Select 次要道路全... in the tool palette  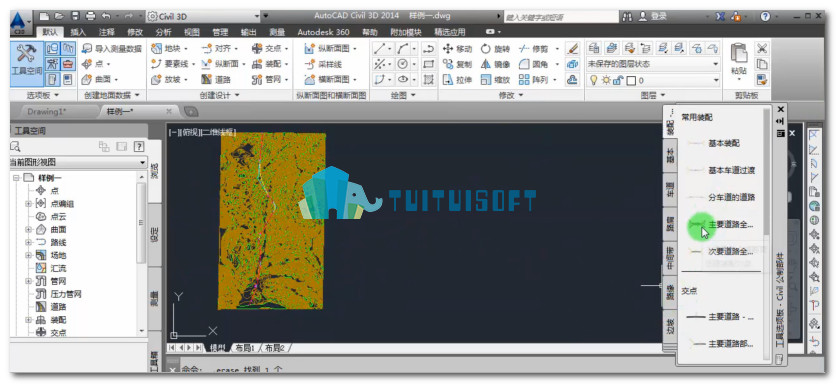[x=721, y=251]
